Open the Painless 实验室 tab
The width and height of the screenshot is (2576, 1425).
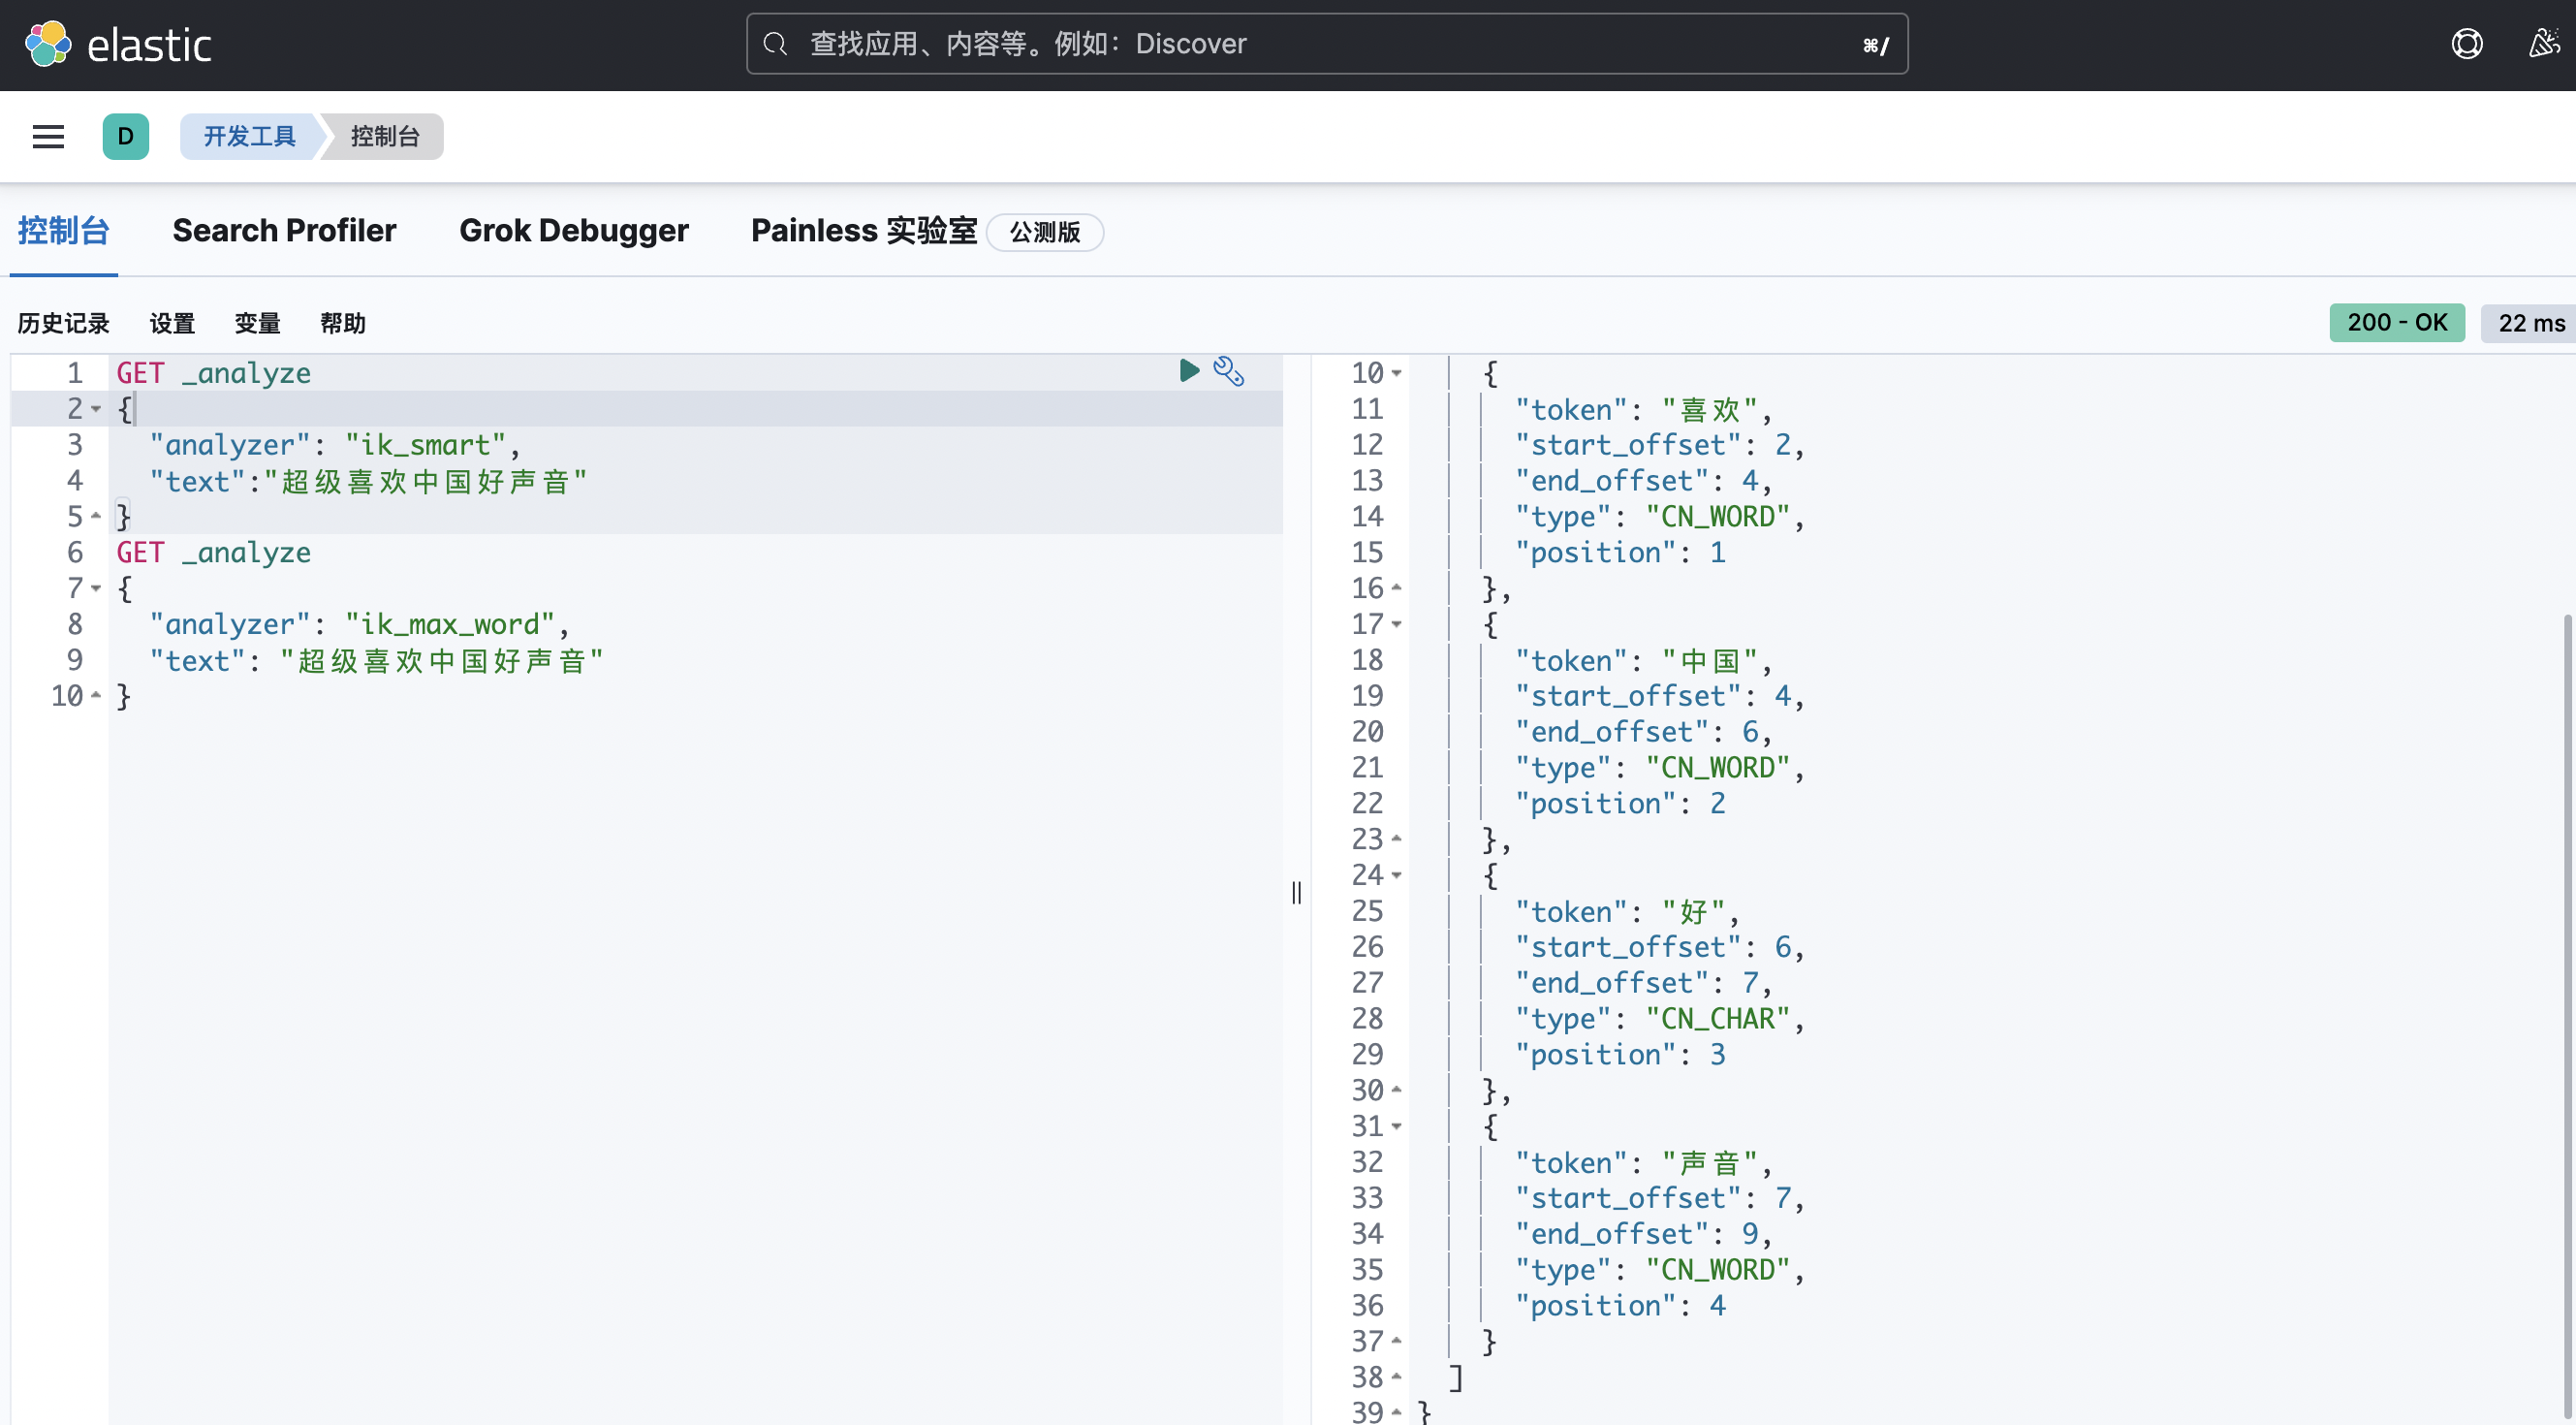[863, 231]
